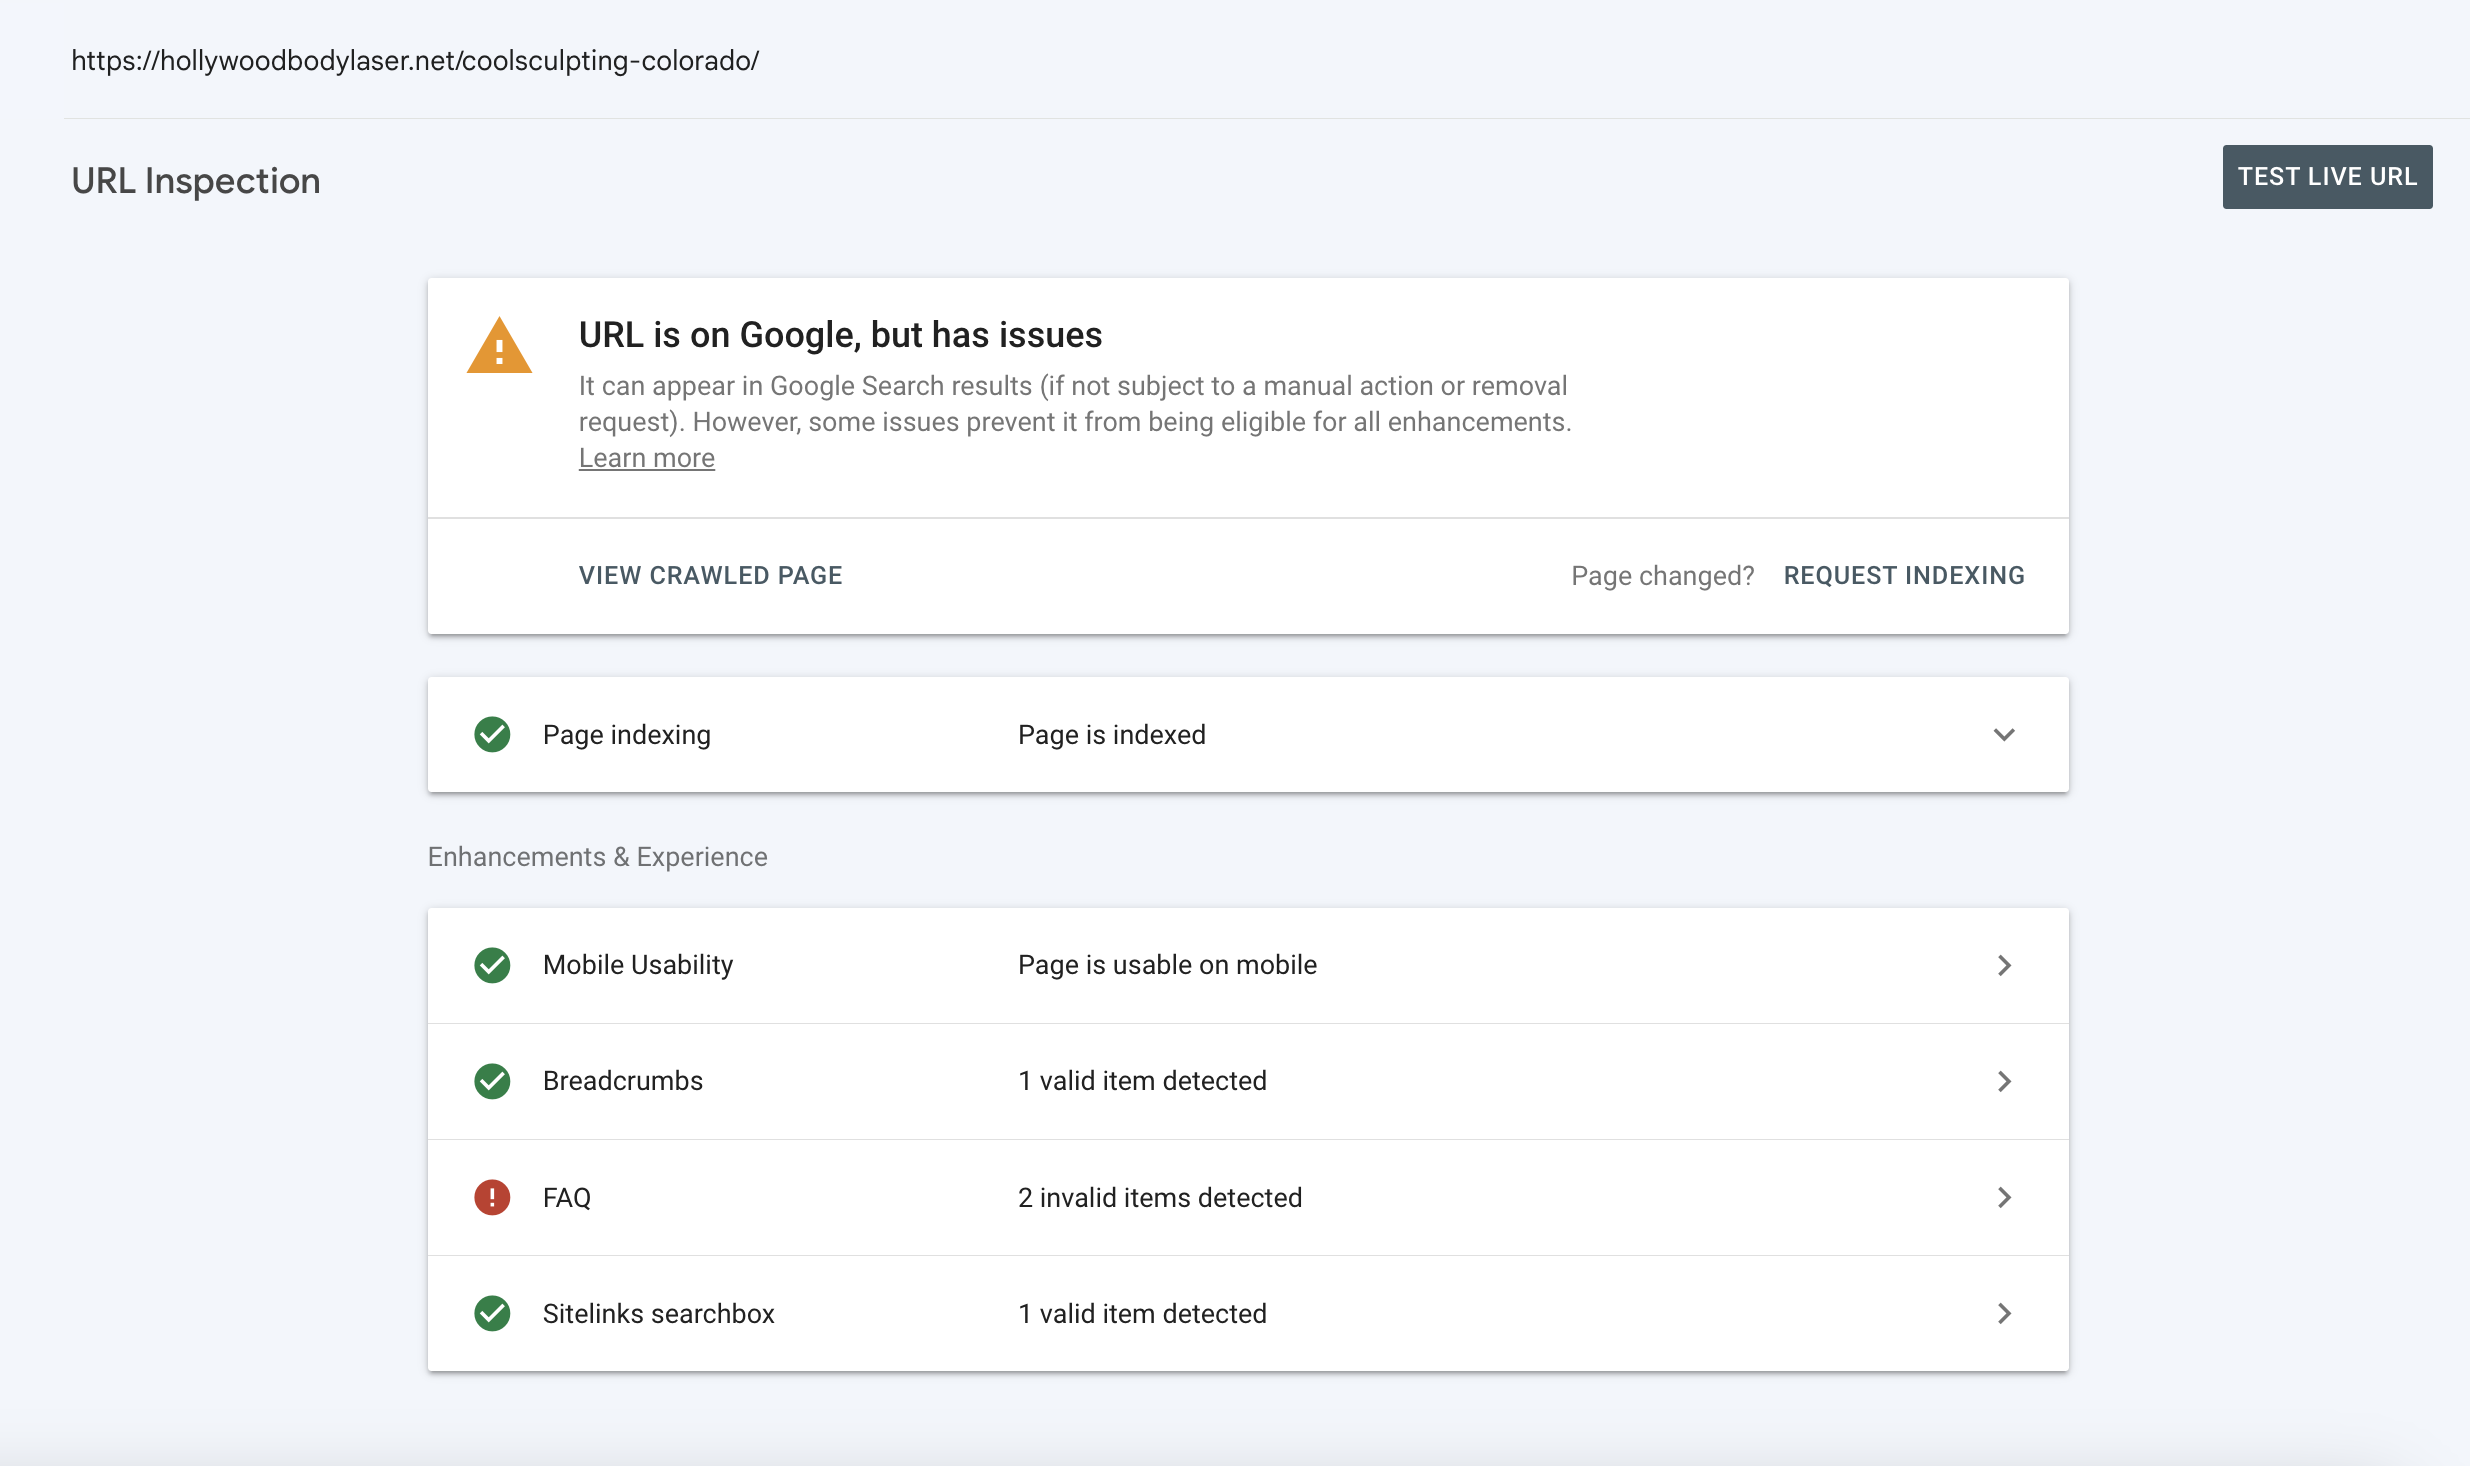Viewport: 2470px width, 1466px height.
Task: Click VIEW CRAWLED PAGE
Action: click(711, 575)
